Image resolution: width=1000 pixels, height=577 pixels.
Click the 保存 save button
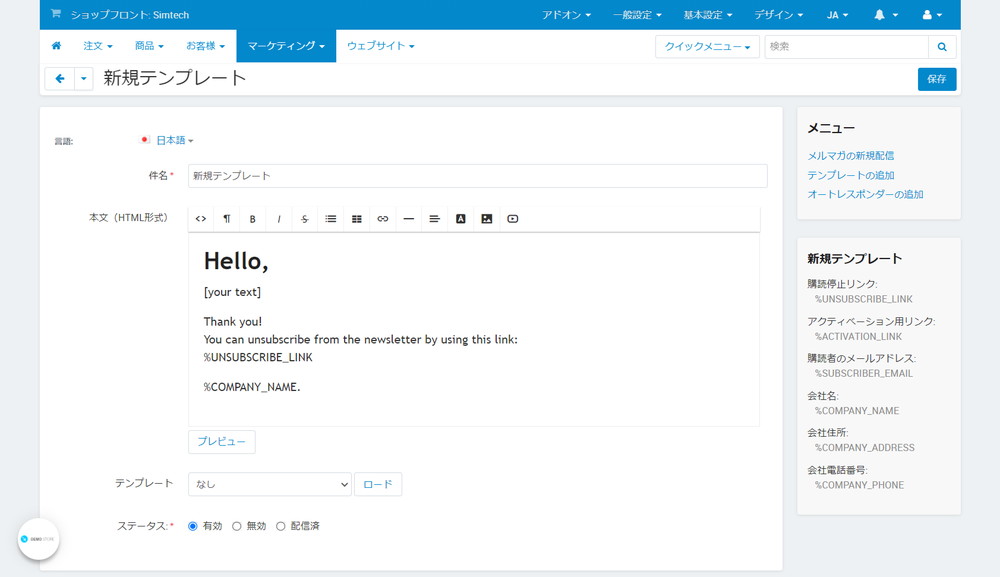[937, 79]
